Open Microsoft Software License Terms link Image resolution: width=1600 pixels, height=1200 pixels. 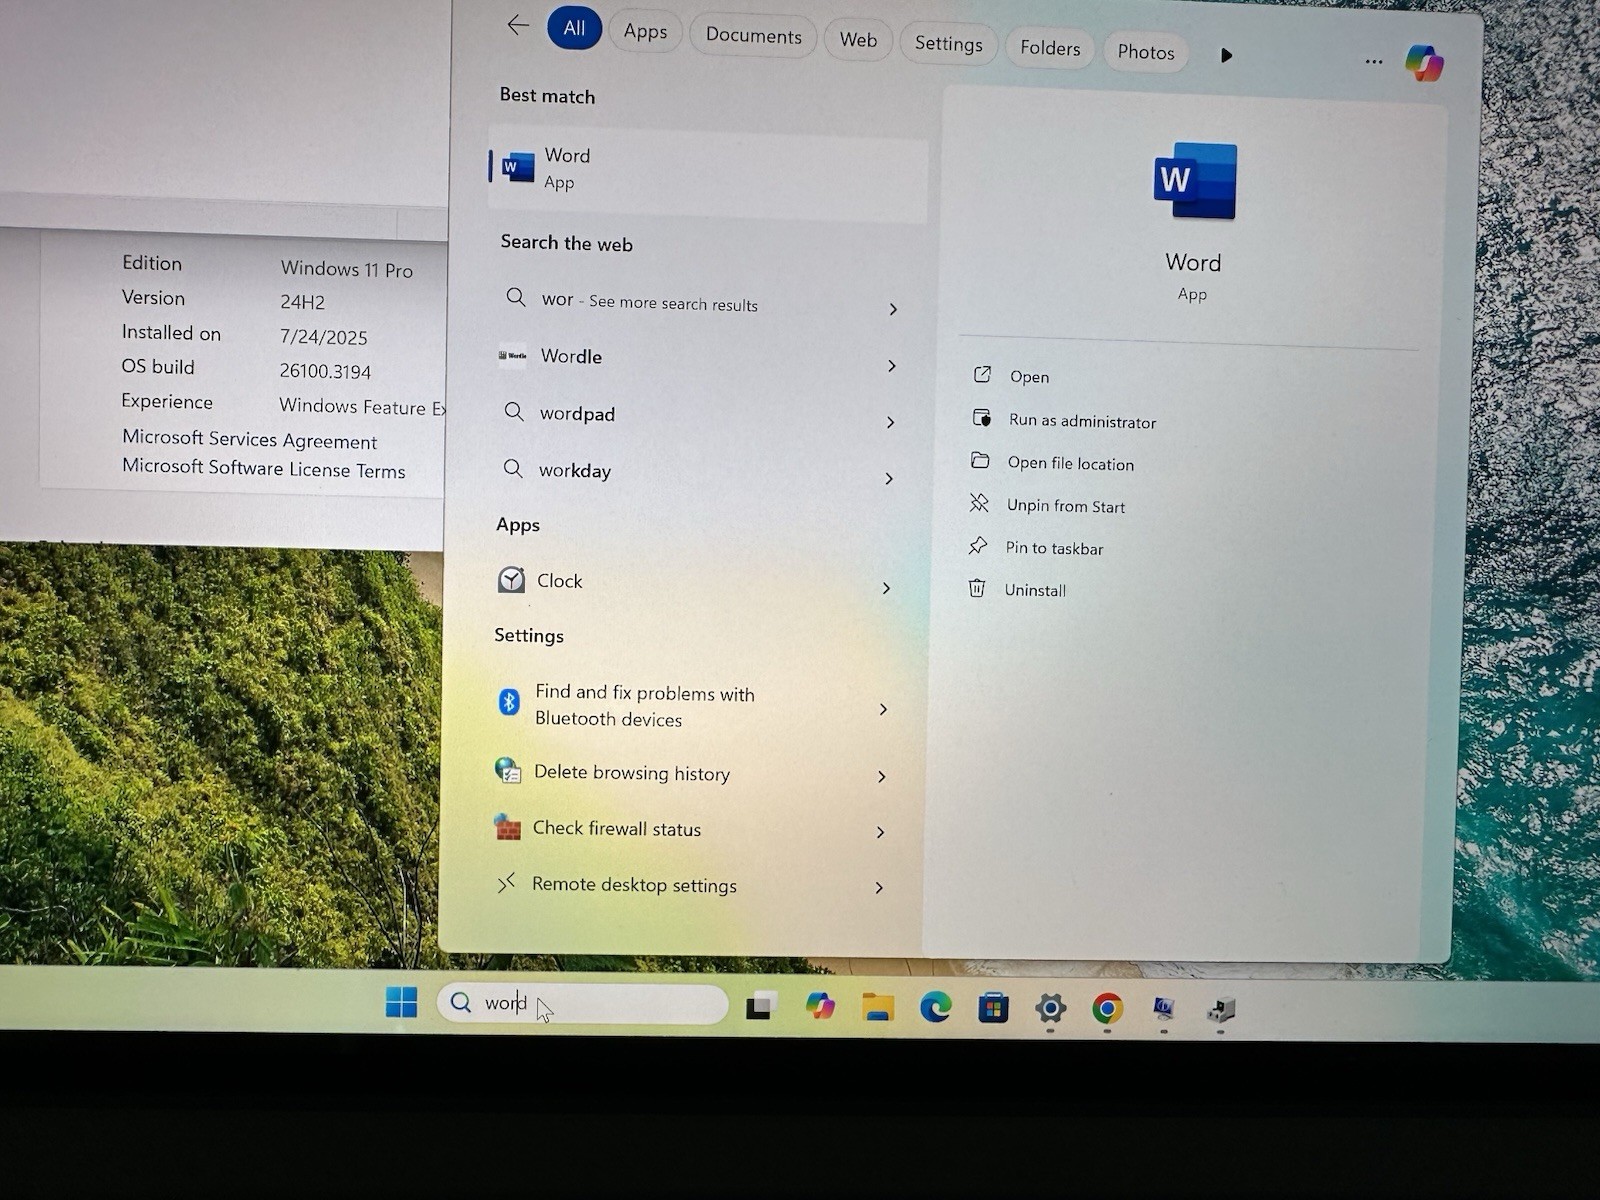(x=263, y=468)
